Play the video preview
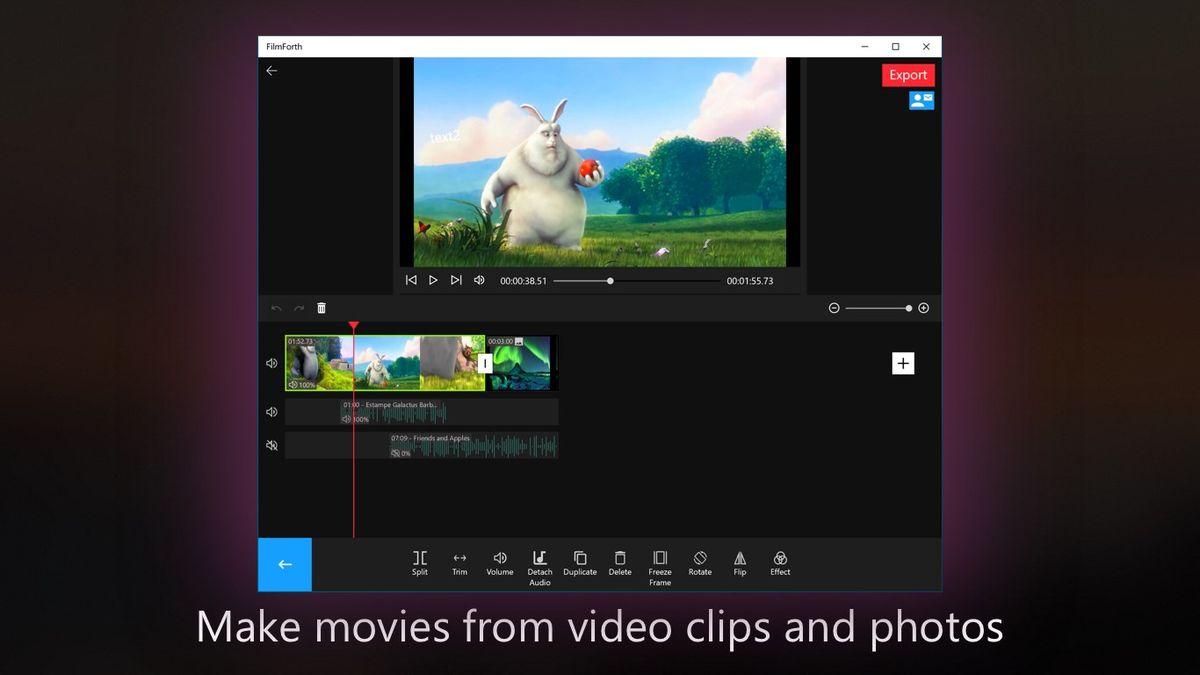The width and height of the screenshot is (1200, 675). [x=433, y=280]
